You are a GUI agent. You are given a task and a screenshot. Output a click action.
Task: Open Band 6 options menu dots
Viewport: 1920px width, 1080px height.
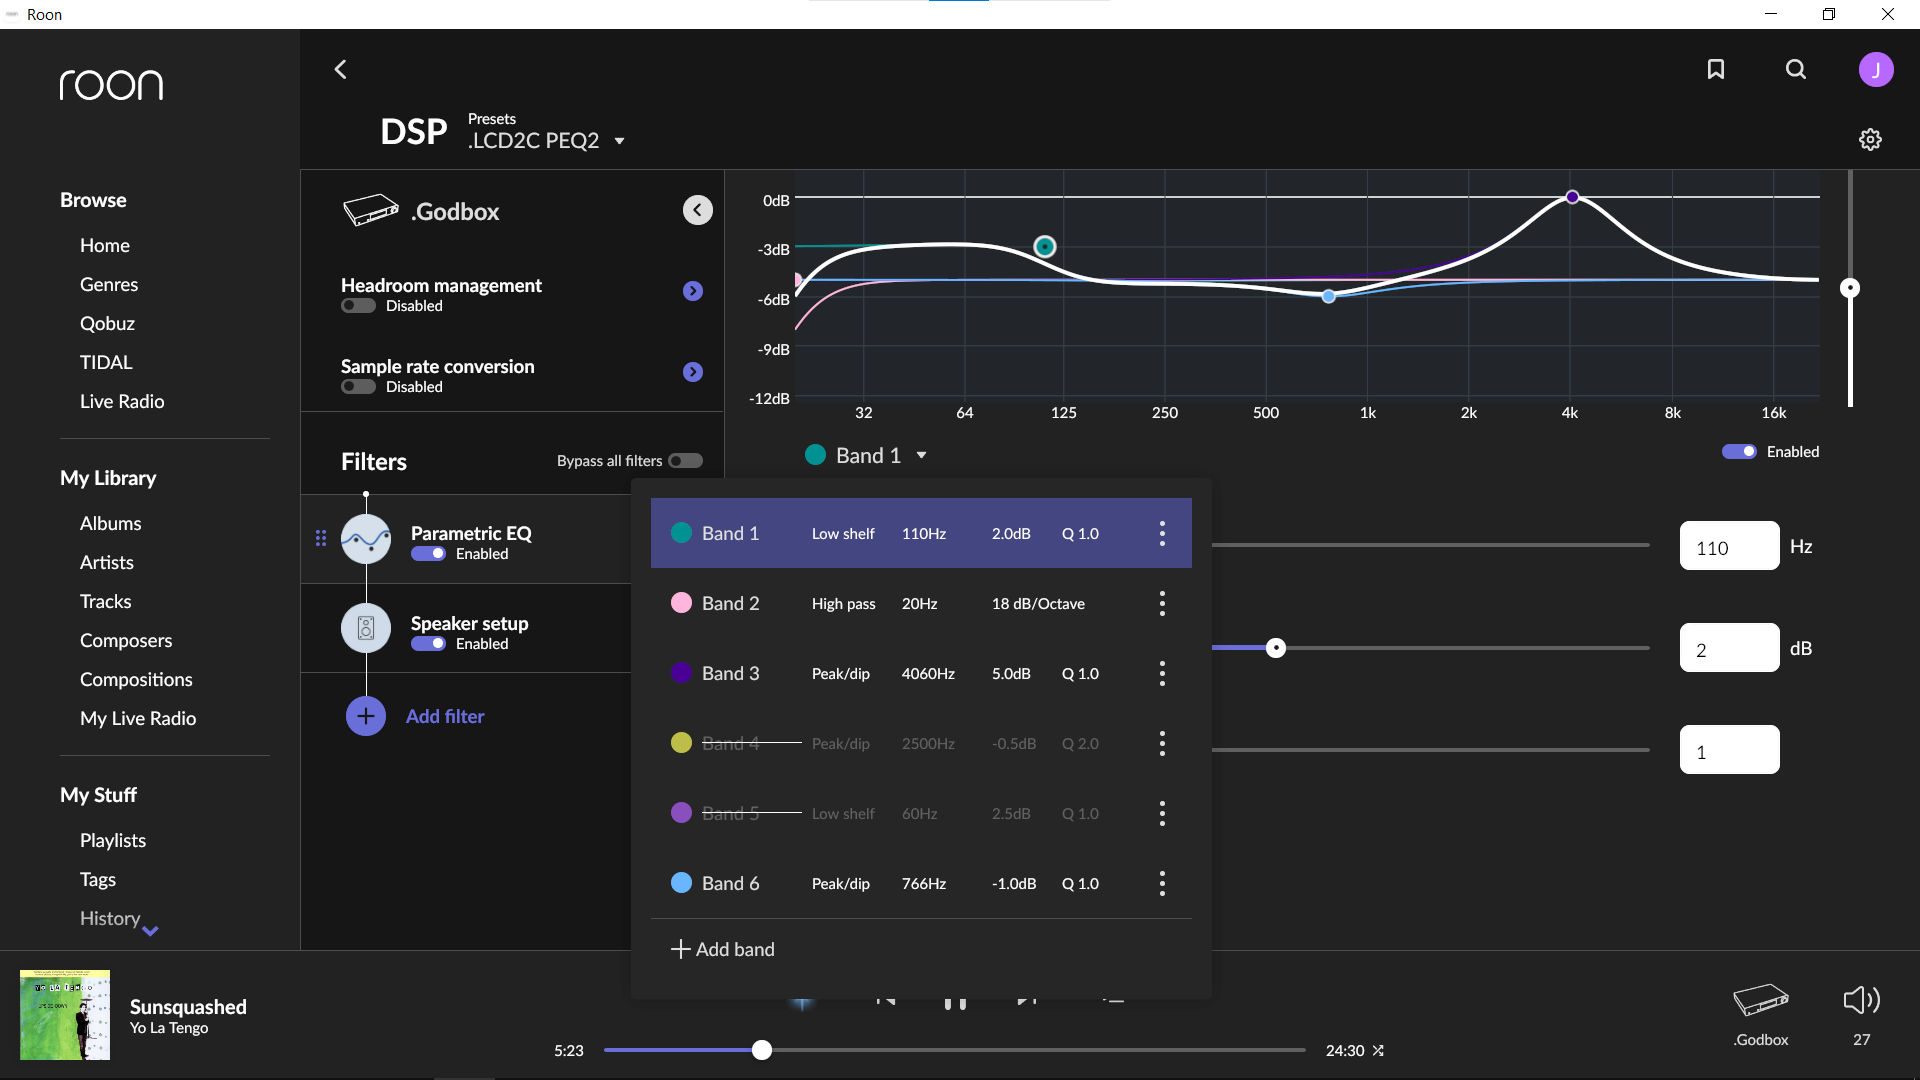point(1162,883)
